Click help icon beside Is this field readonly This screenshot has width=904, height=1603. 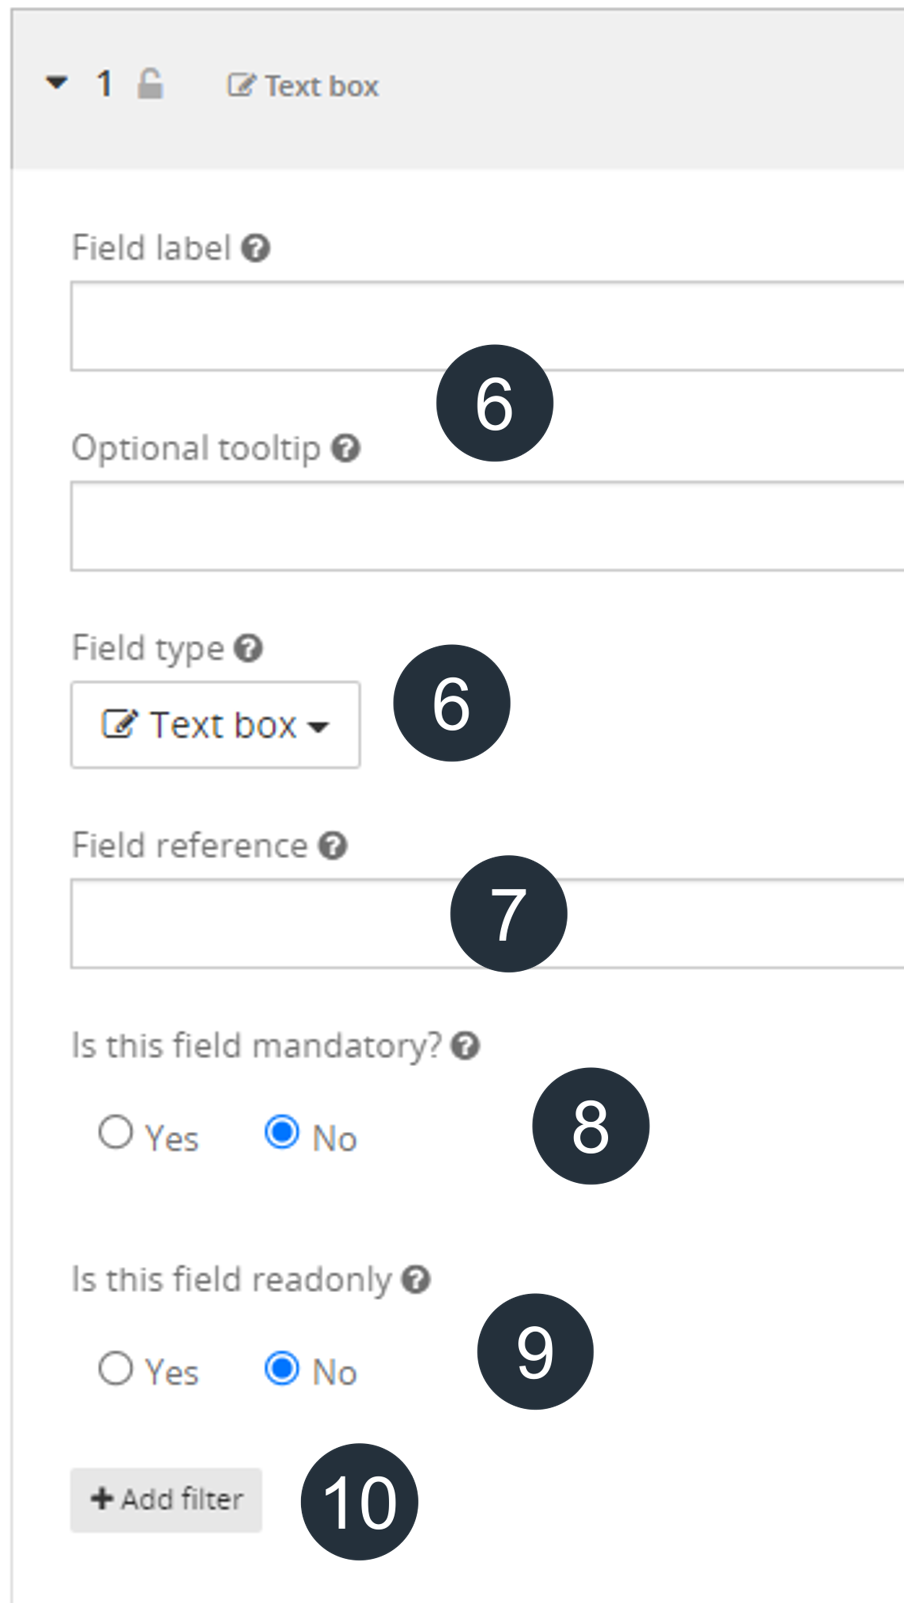tap(416, 1279)
